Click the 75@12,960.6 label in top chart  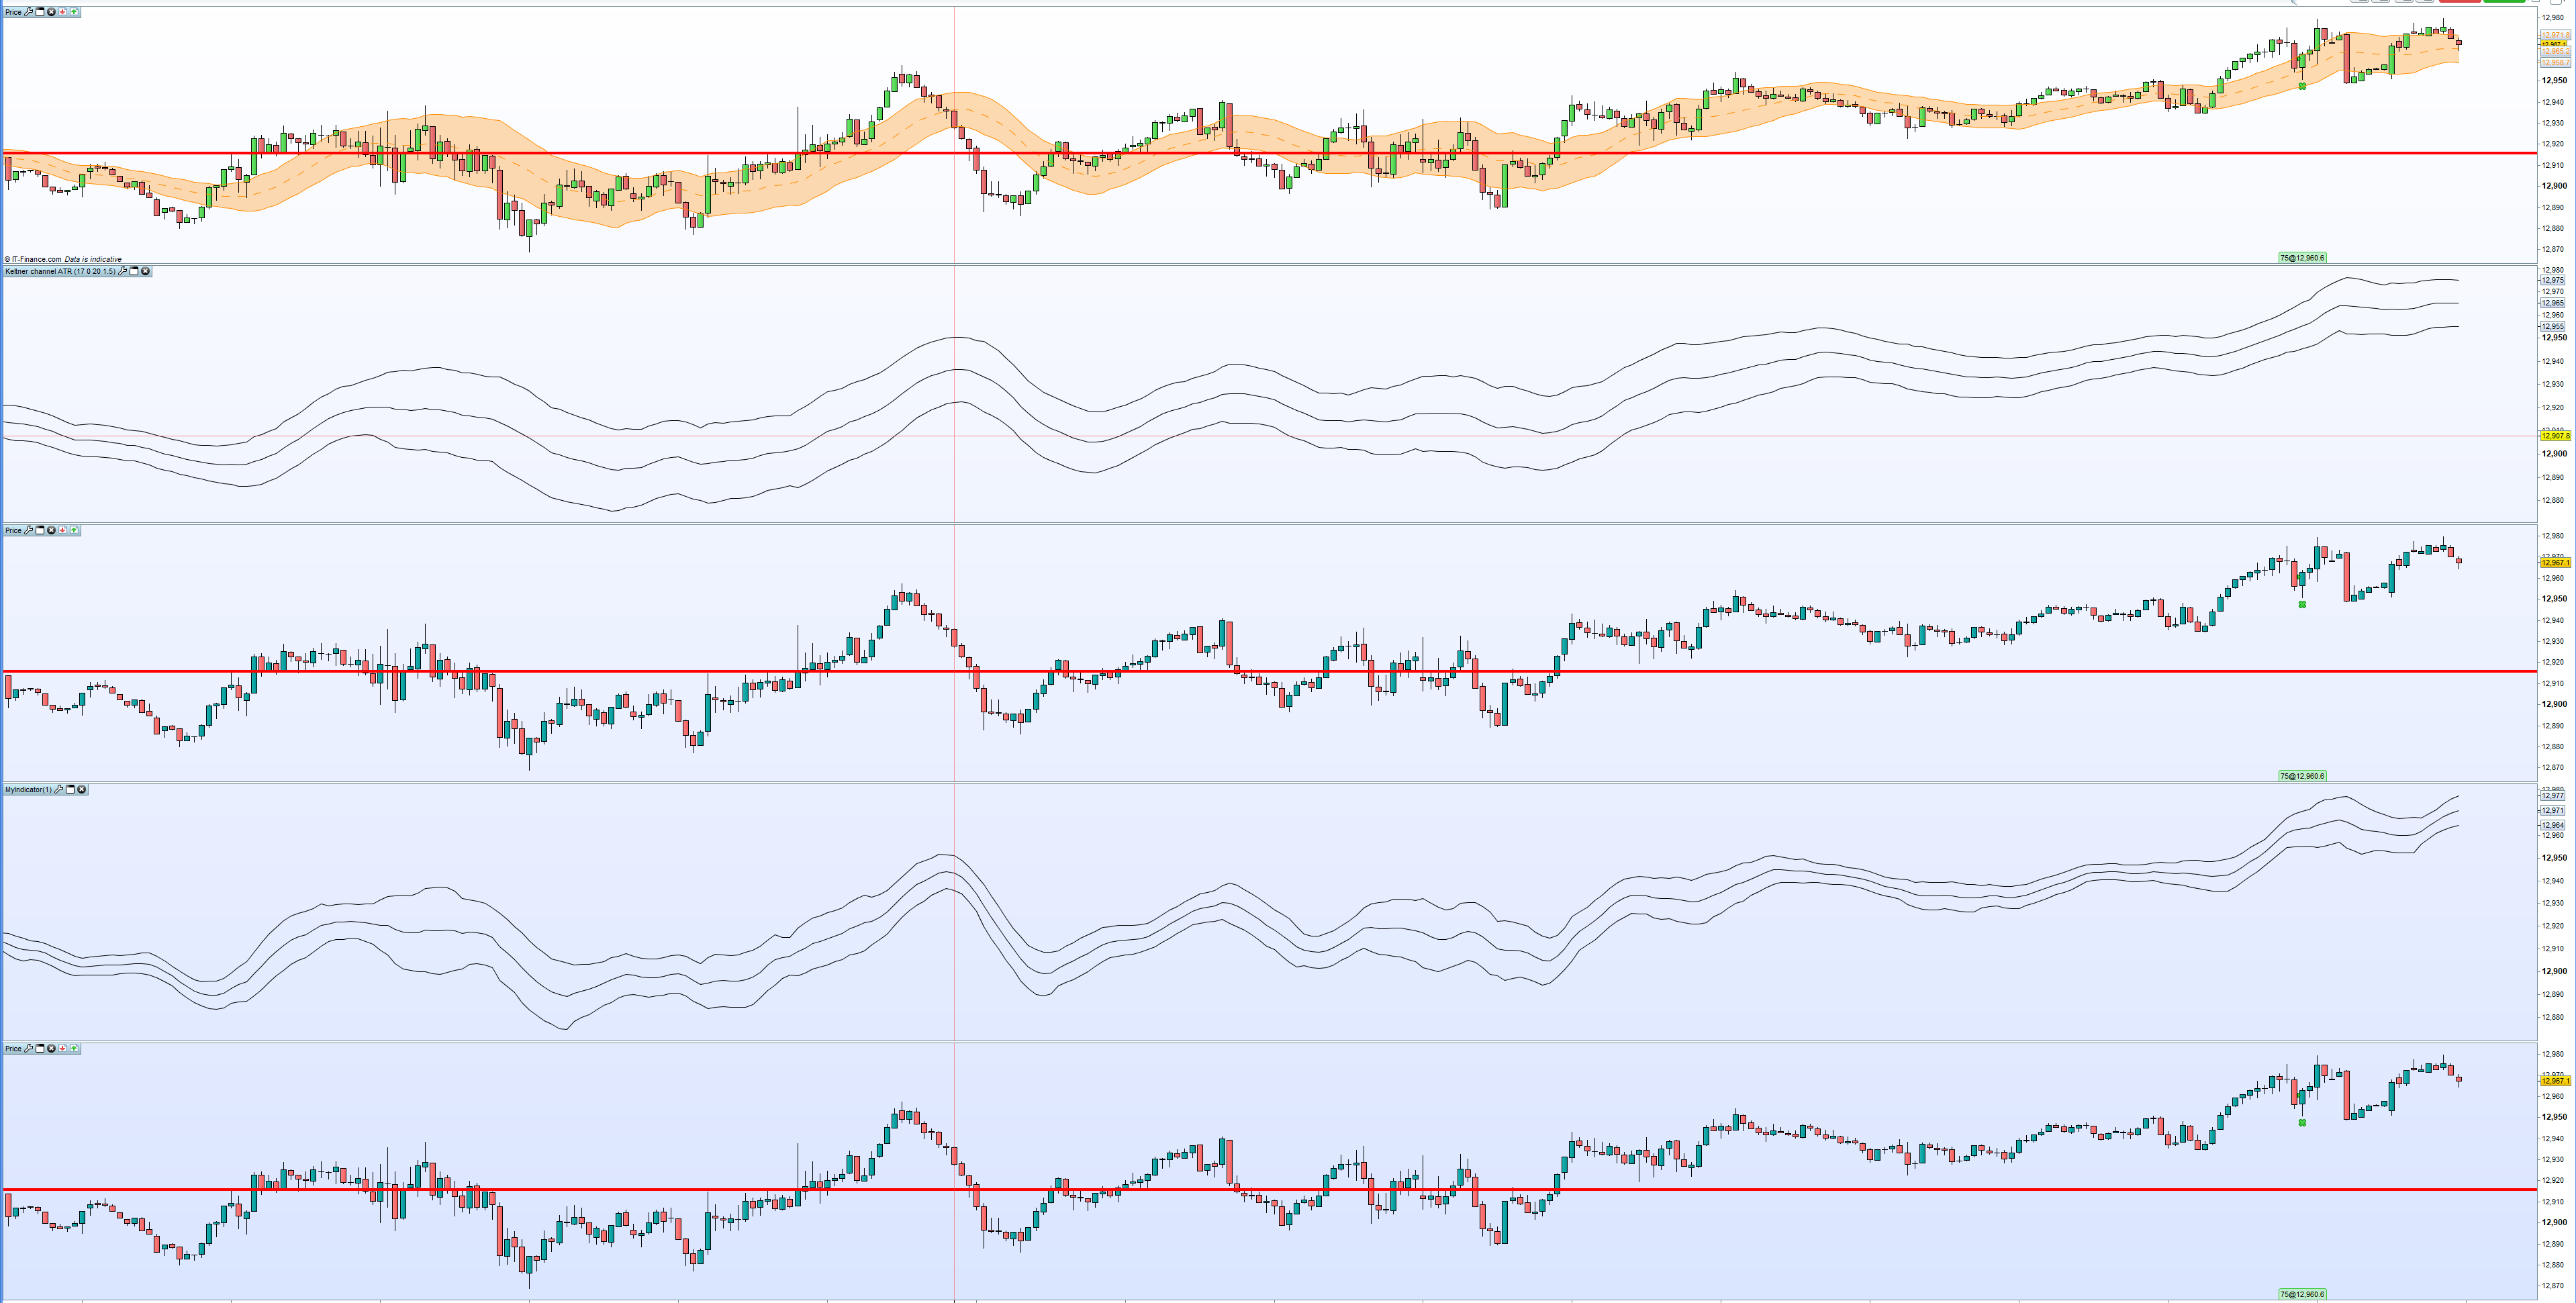(x=2301, y=257)
